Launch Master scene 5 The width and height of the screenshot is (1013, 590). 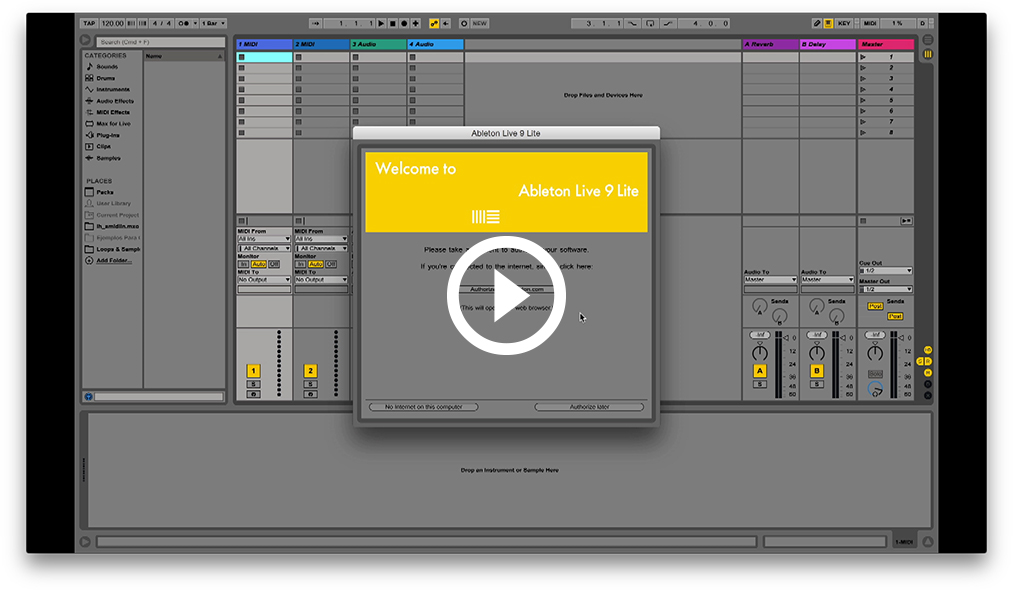863,100
